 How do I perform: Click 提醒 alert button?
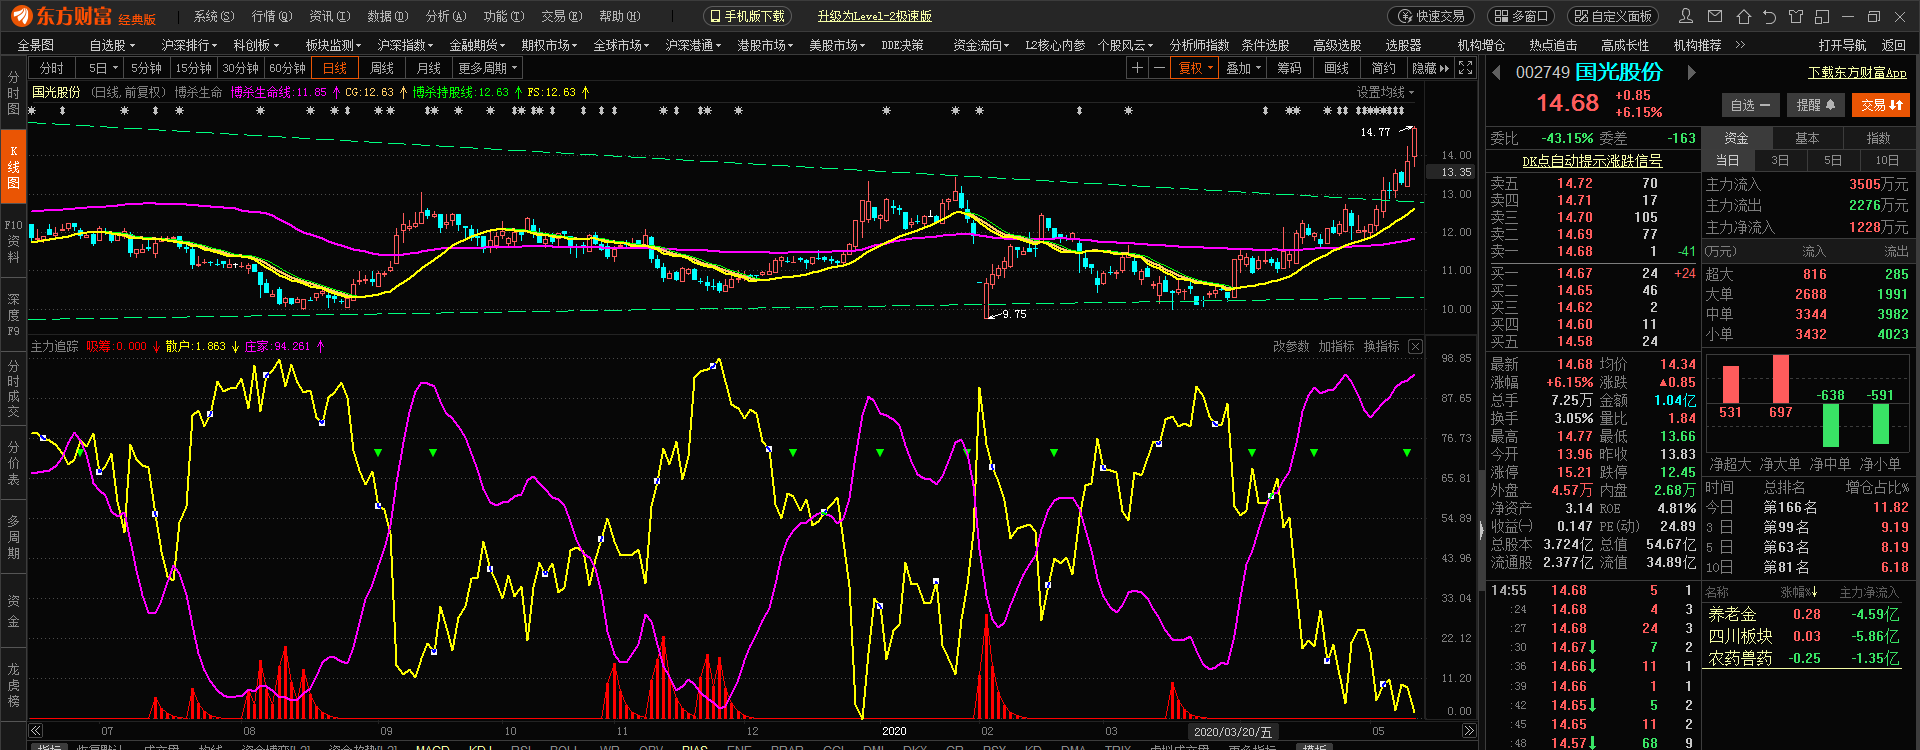1816,105
